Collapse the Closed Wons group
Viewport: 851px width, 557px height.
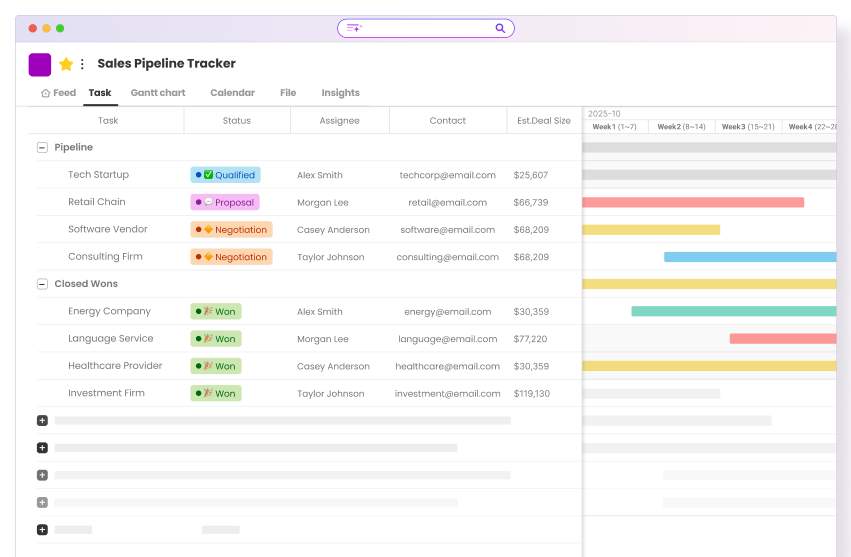click(42, 284)
